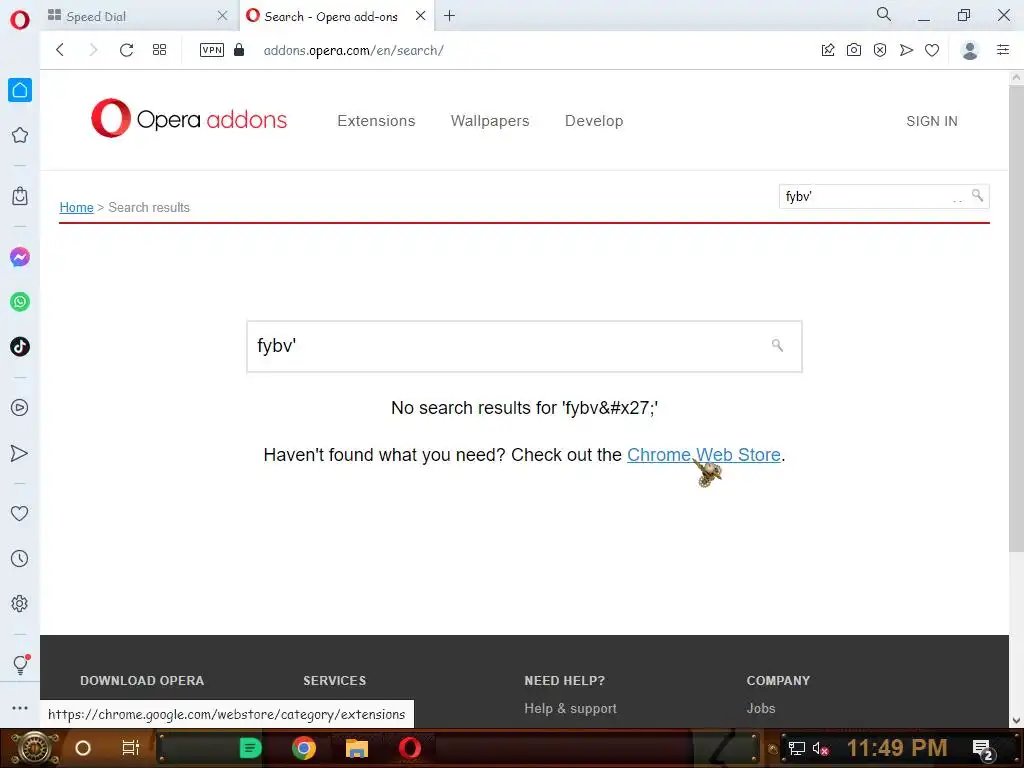Launch Messenger from the sidebar
Image resolution: width=1024 pixels, height=768 pixels.
point(20,257)
